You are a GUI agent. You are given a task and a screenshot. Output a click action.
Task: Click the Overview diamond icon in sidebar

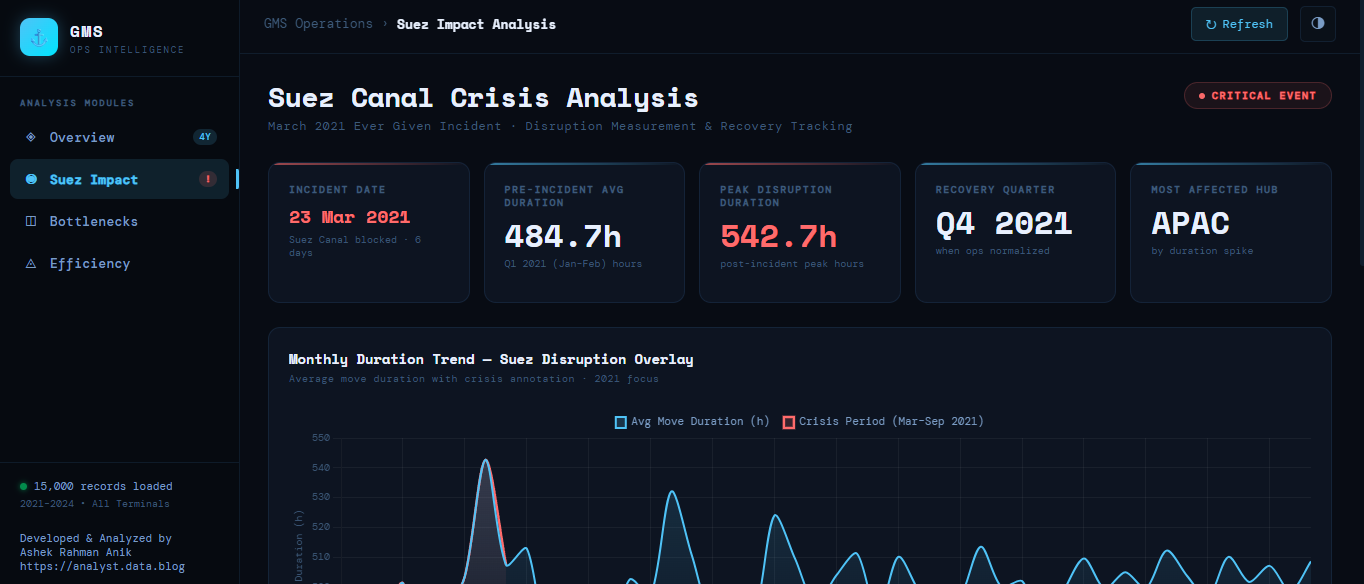(30, 137)
